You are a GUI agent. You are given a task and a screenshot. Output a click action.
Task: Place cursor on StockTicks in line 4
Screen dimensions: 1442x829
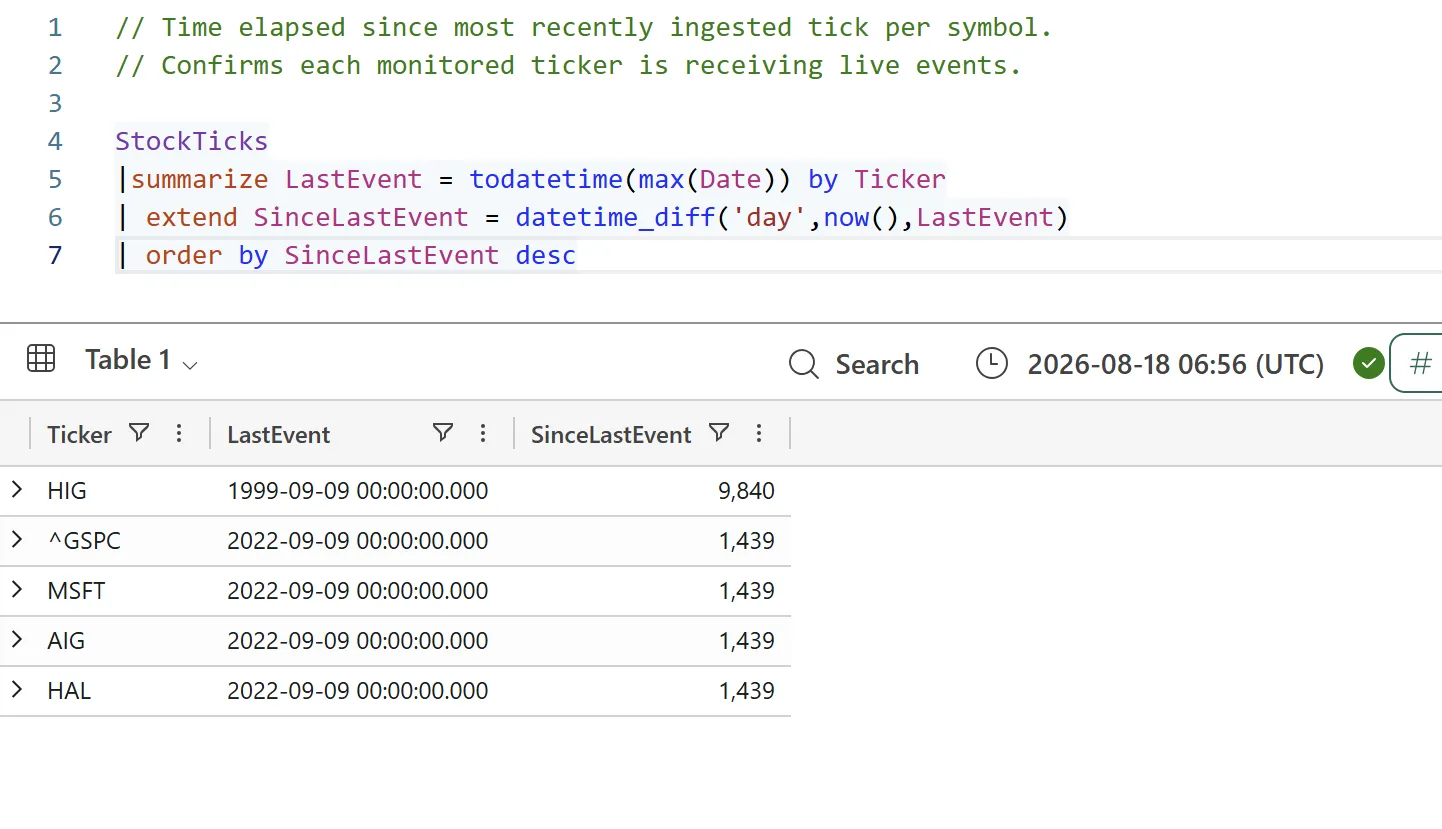point(192,141)
